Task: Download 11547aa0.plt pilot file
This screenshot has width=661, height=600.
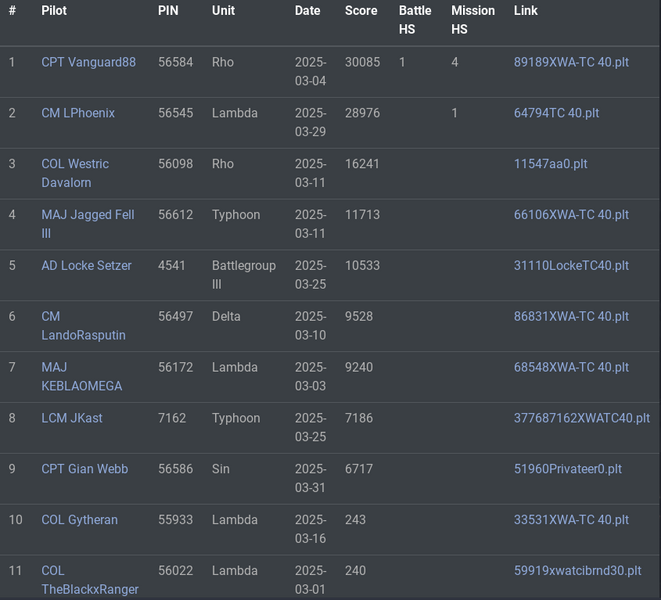Action: [550, 164]
